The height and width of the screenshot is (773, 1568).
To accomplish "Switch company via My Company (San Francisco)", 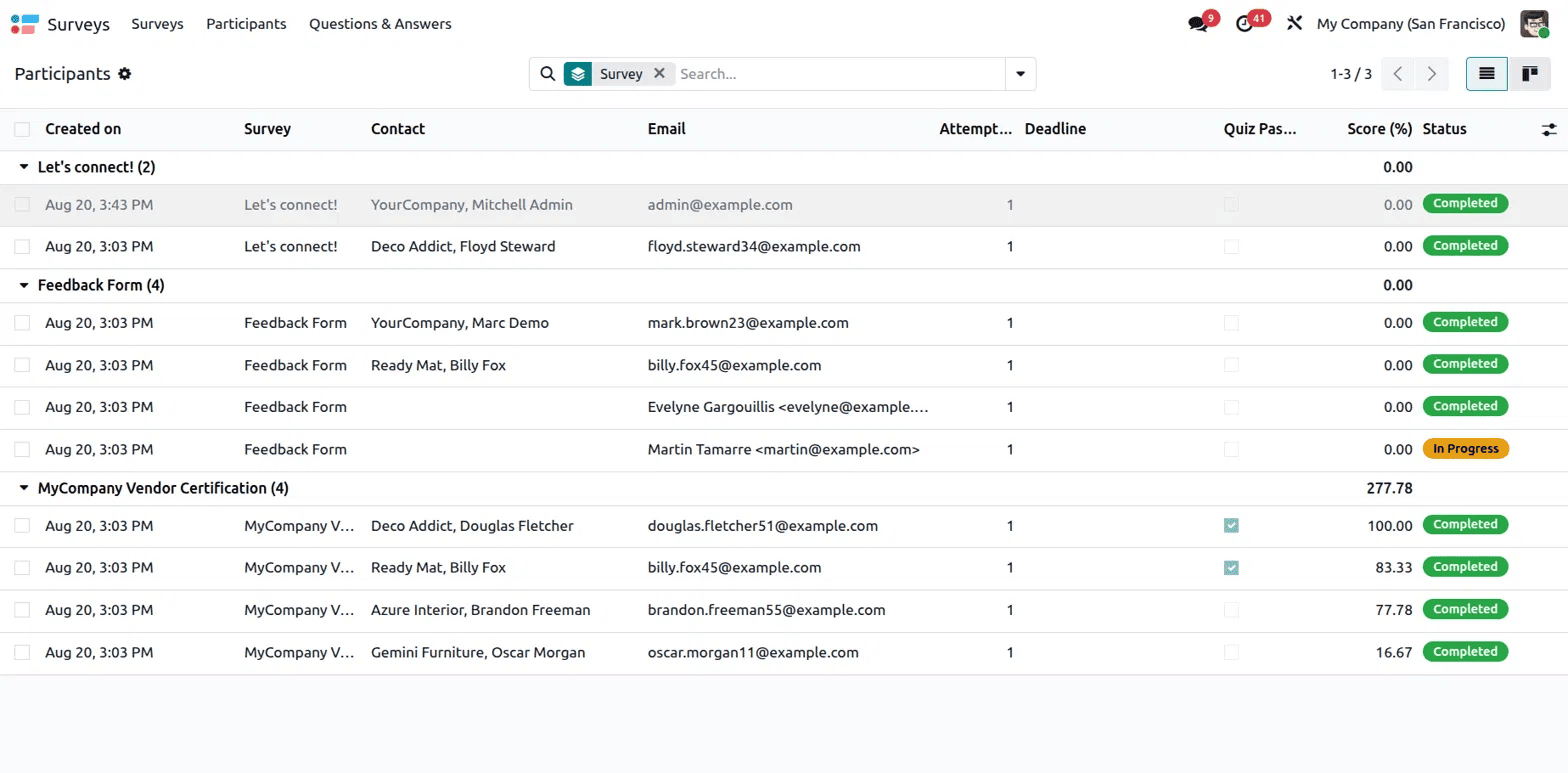I will (x=1411, y=24).
